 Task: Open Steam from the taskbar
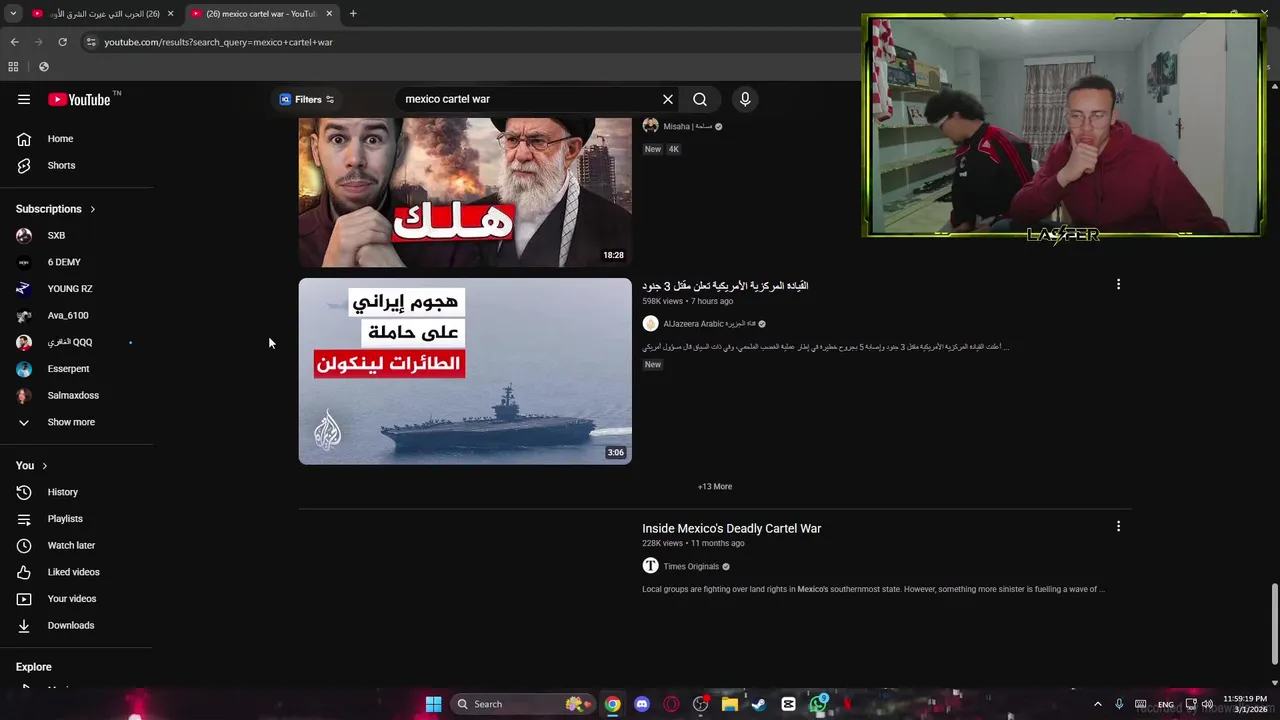coord(759,704)
